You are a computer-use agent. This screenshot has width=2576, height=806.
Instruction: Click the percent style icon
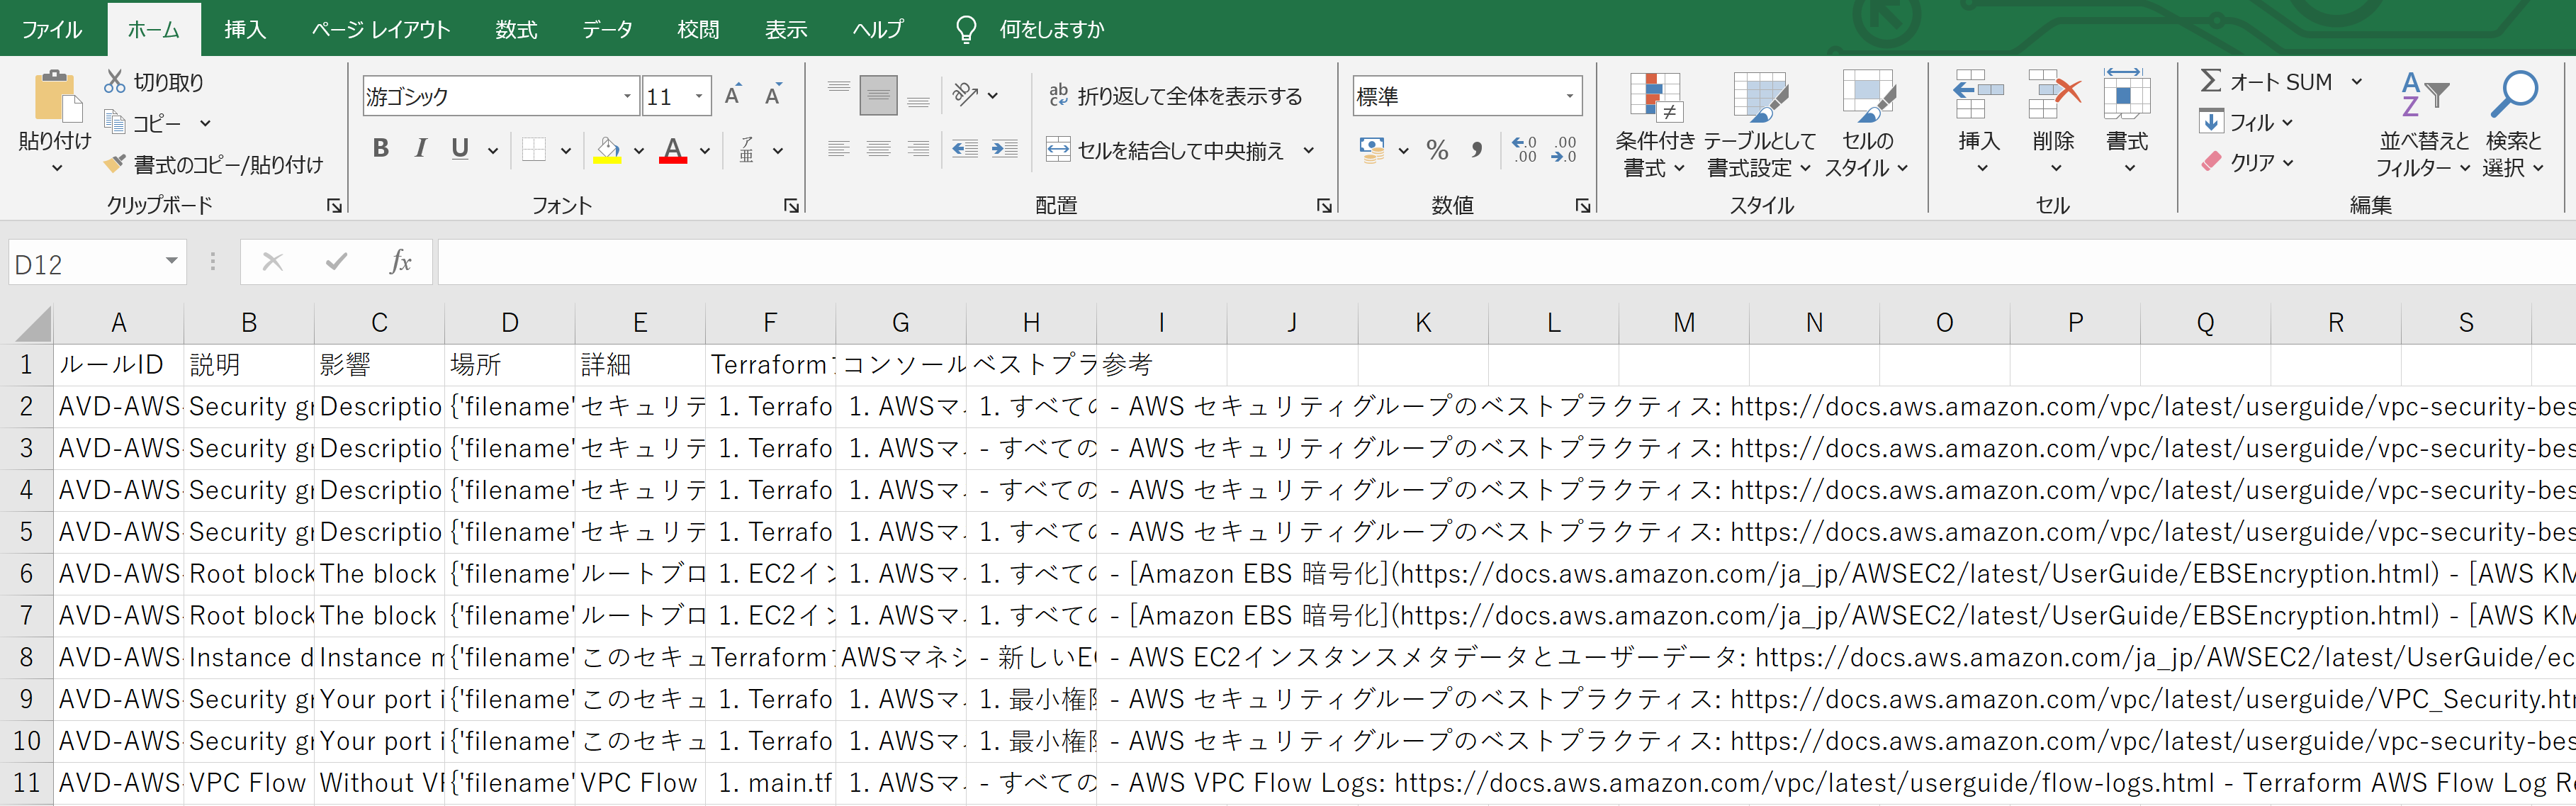click(x=1439, y=150)
